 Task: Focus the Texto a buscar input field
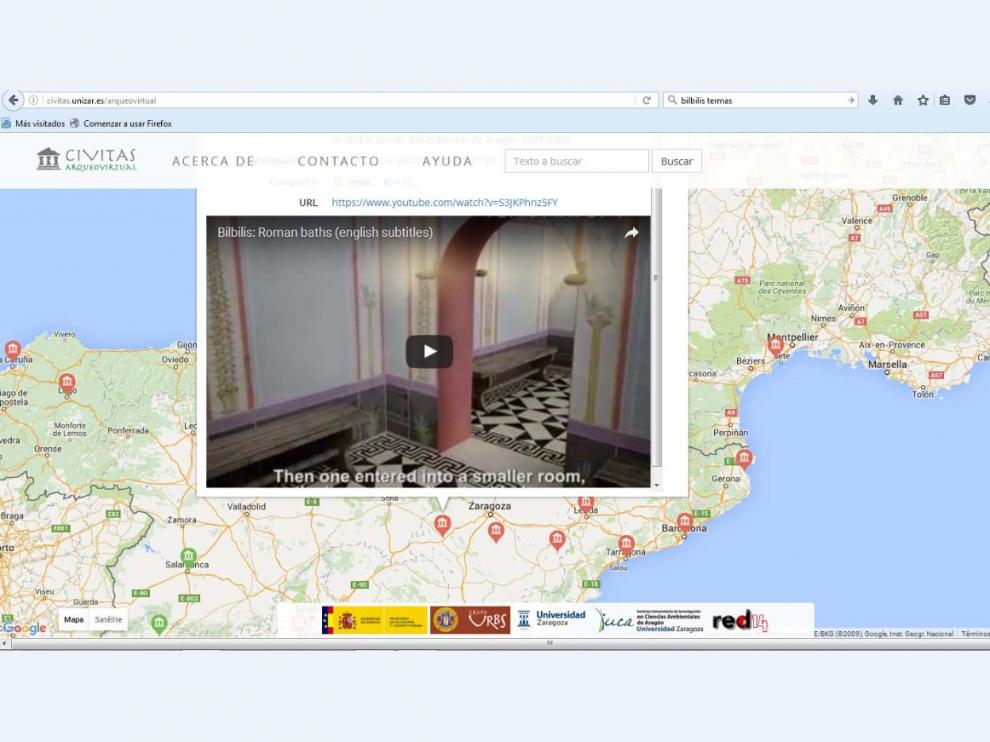(576, 161)
